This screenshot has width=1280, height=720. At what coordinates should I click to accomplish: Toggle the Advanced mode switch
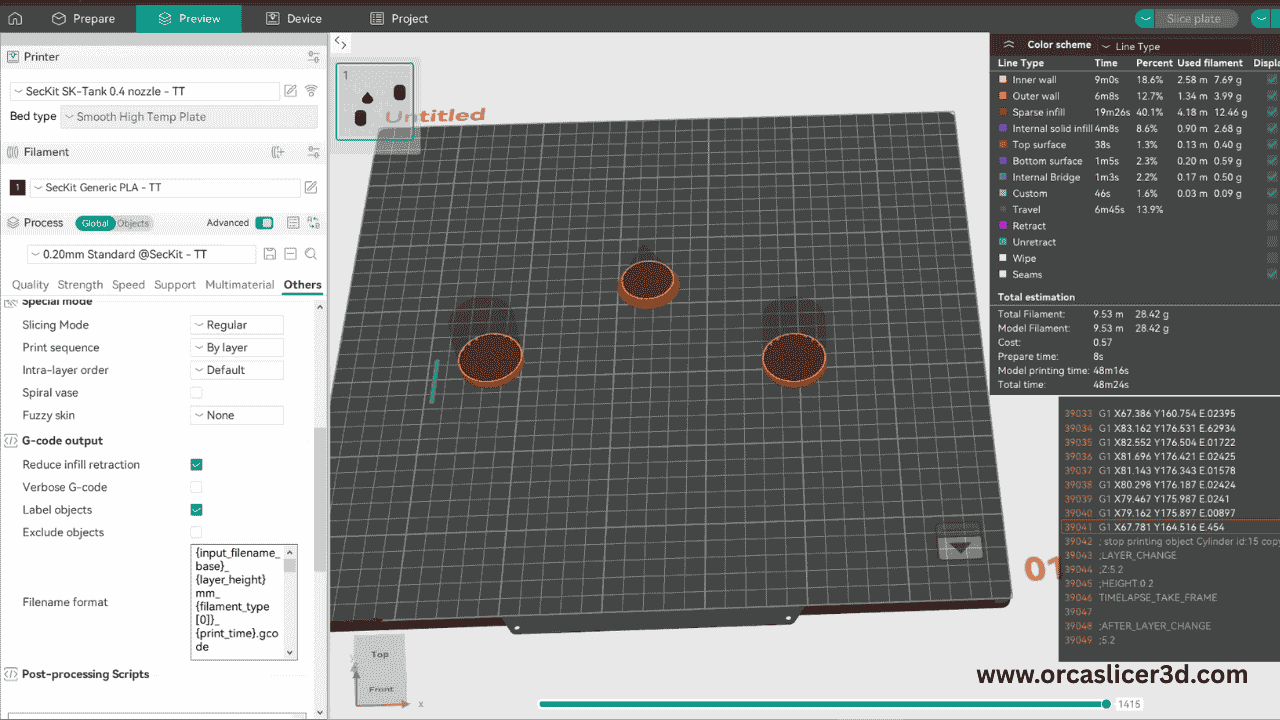264,223
